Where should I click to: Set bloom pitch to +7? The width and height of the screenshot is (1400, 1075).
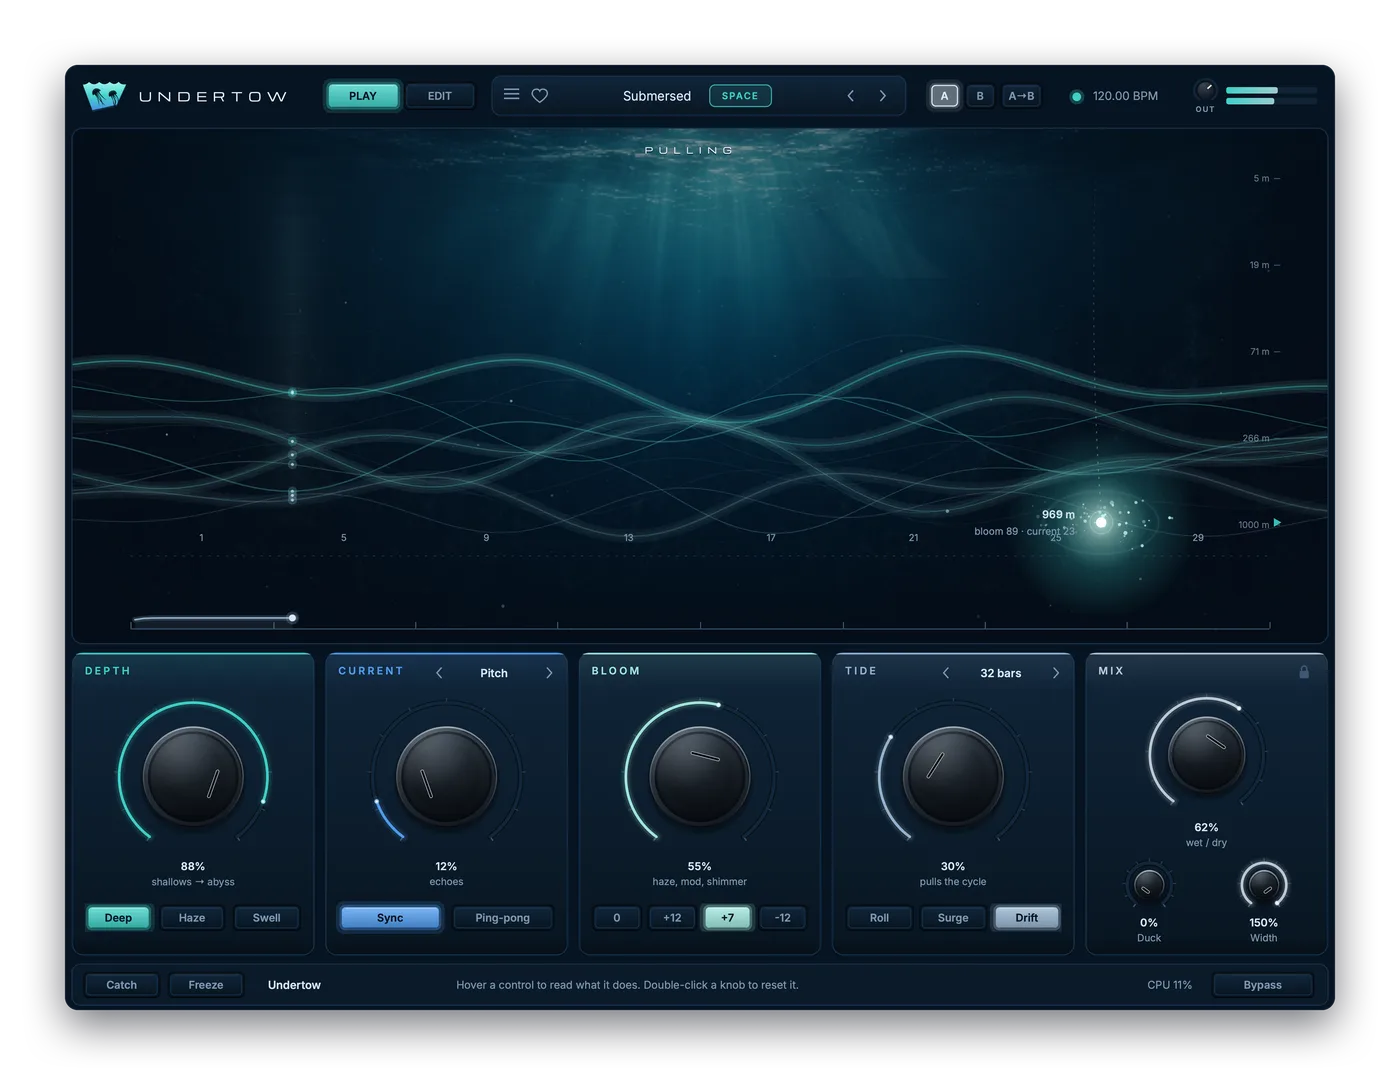coord(727,918)
